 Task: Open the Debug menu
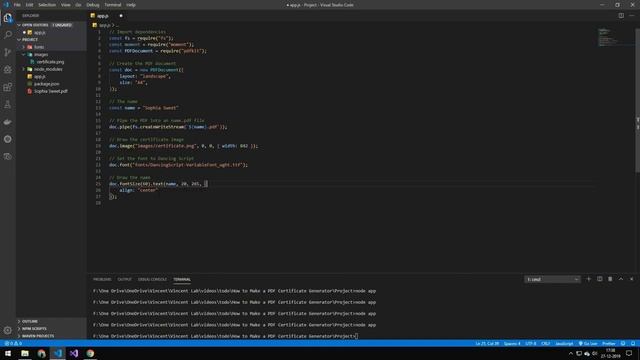click(x=93, y=5)
